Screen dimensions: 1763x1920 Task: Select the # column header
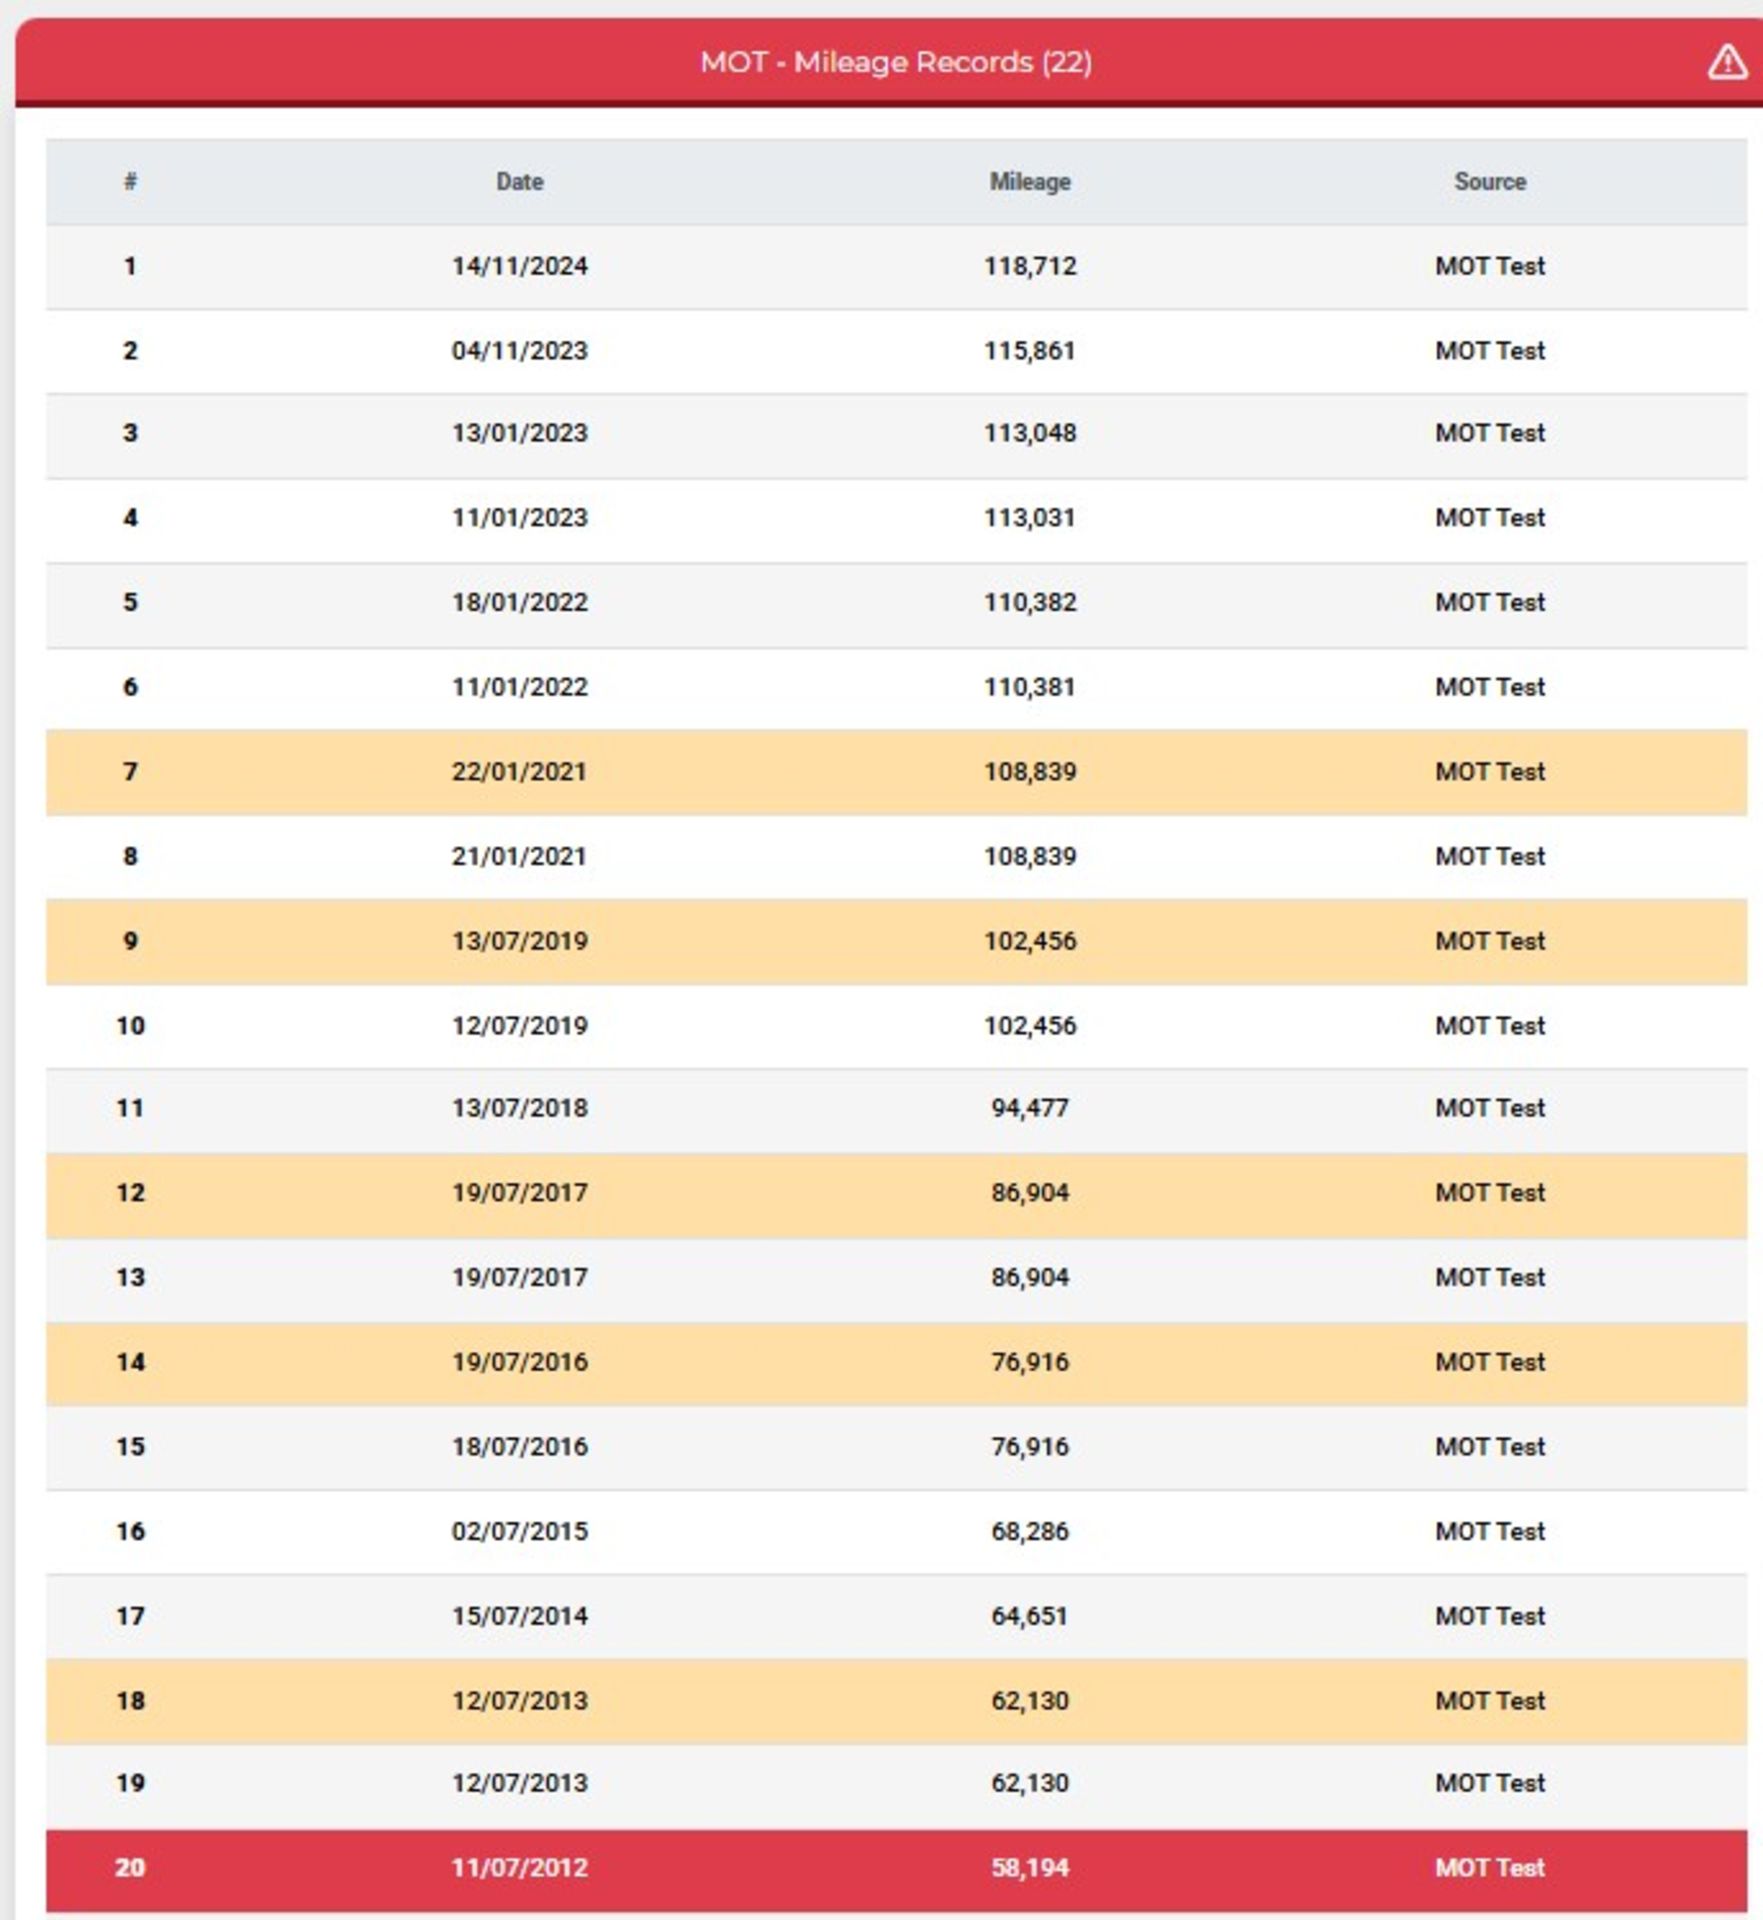[130, 182]
